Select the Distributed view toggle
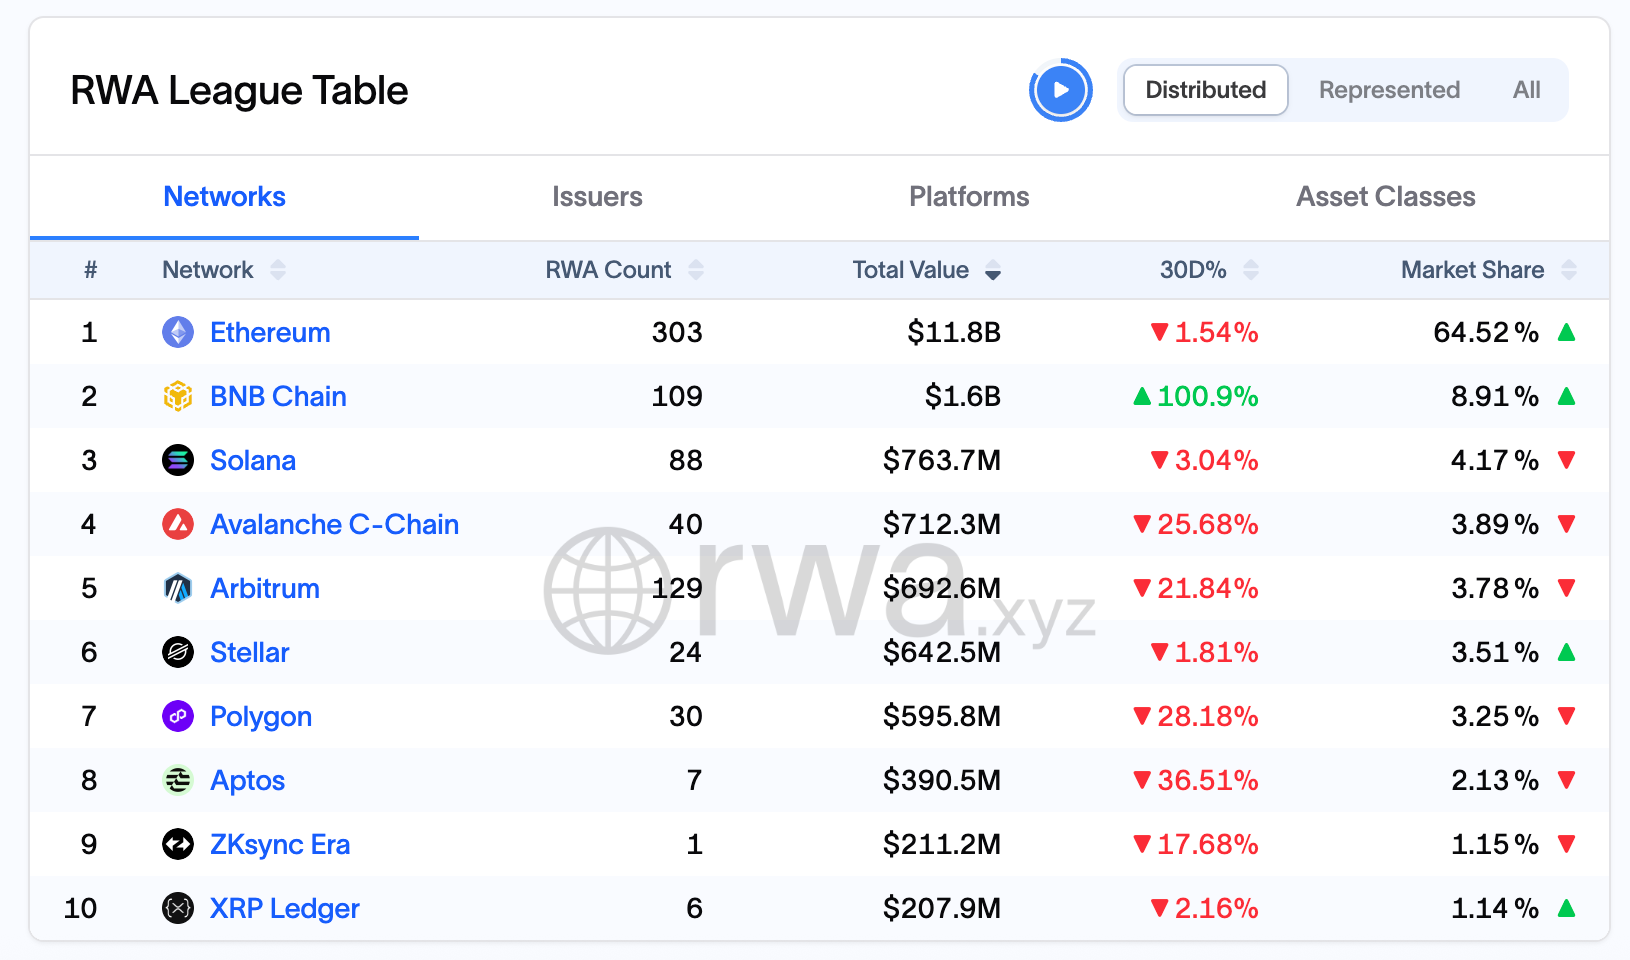This screenshot has width=1630, height=960. 1206,90
